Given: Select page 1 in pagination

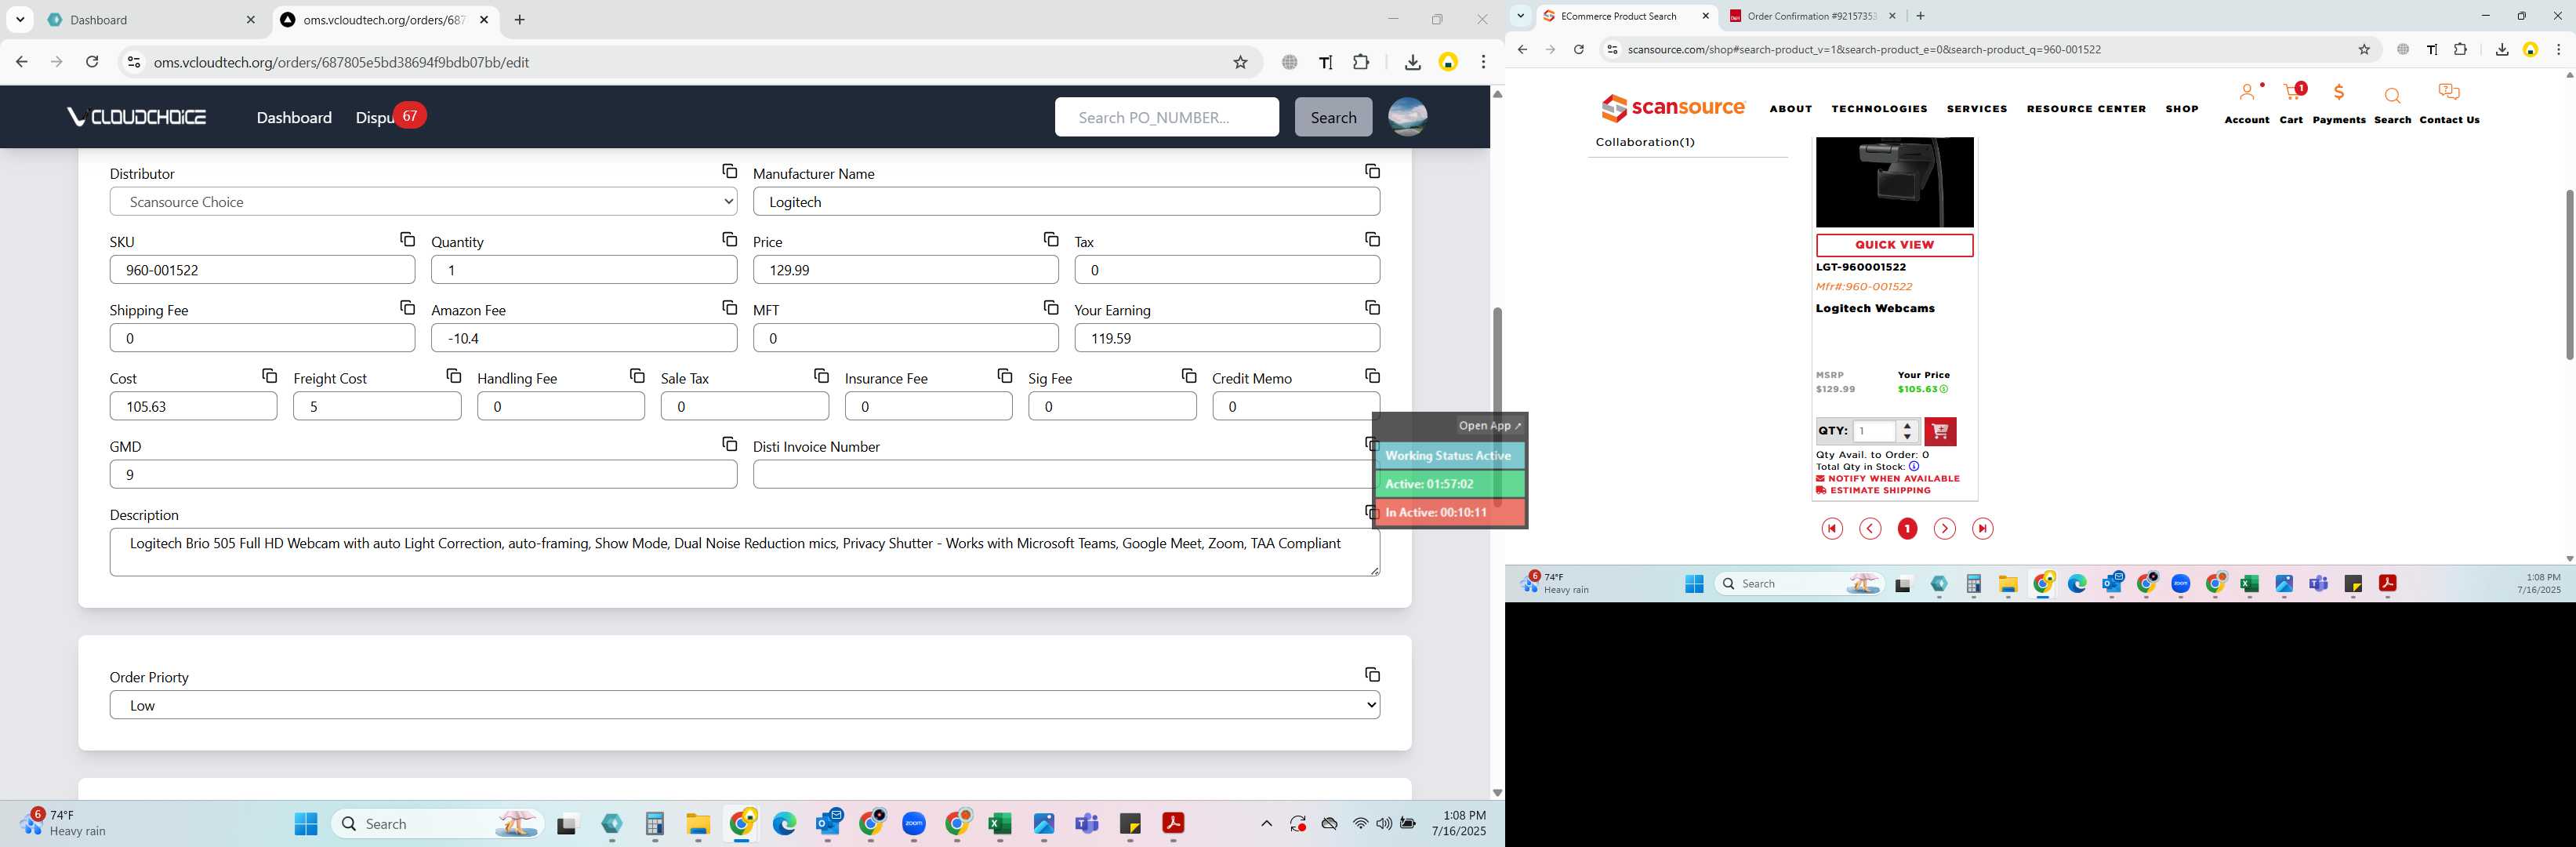Looking at the screenshot, I should tap(1907, 528).
